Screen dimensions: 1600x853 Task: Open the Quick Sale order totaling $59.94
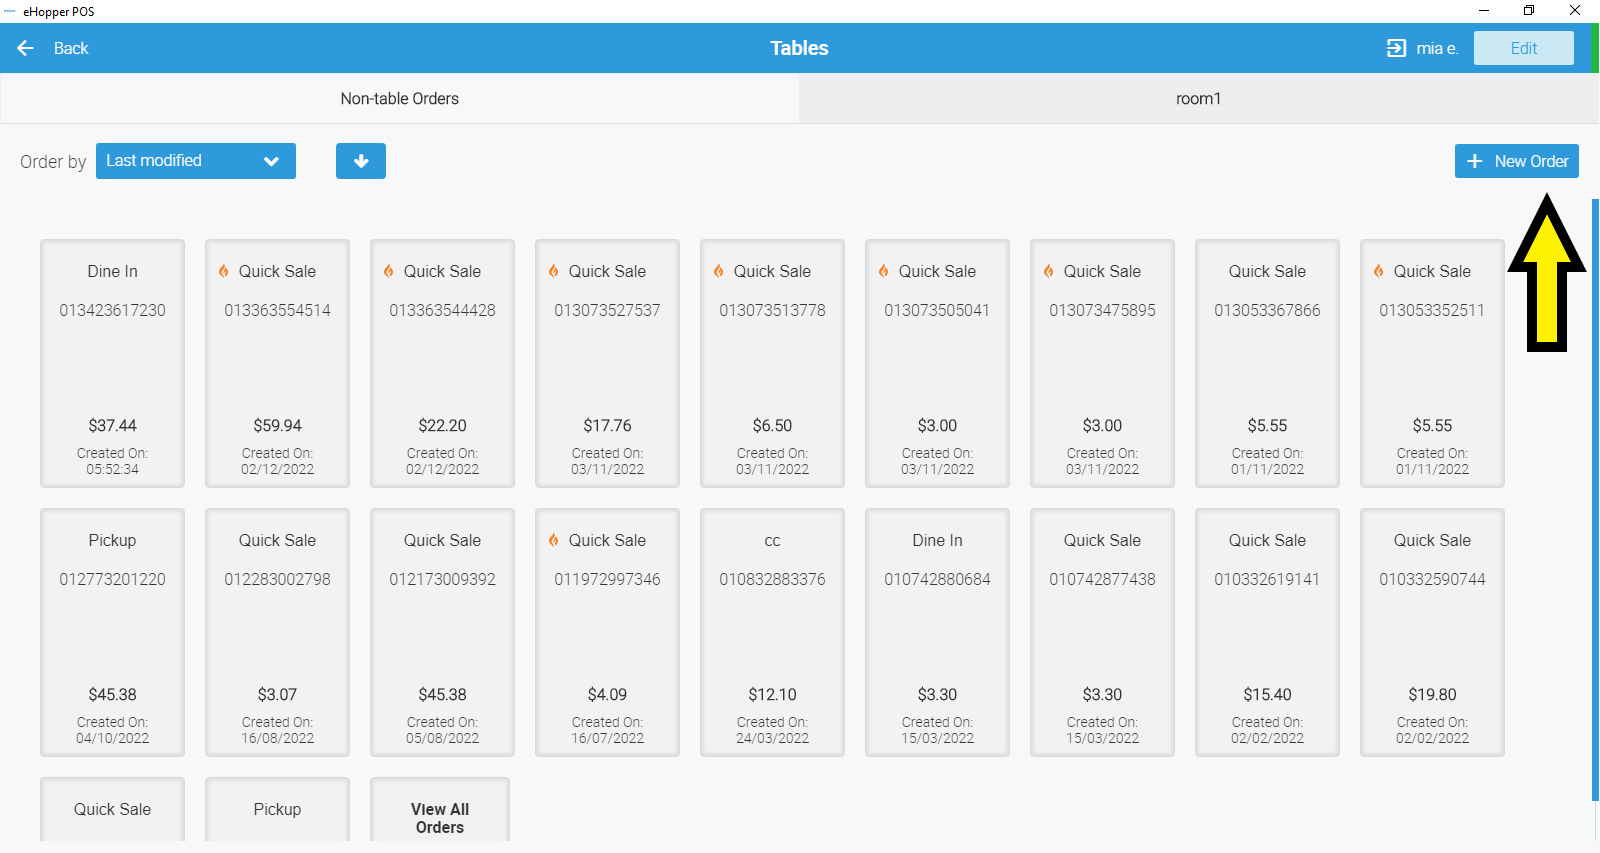coord(278,363)
